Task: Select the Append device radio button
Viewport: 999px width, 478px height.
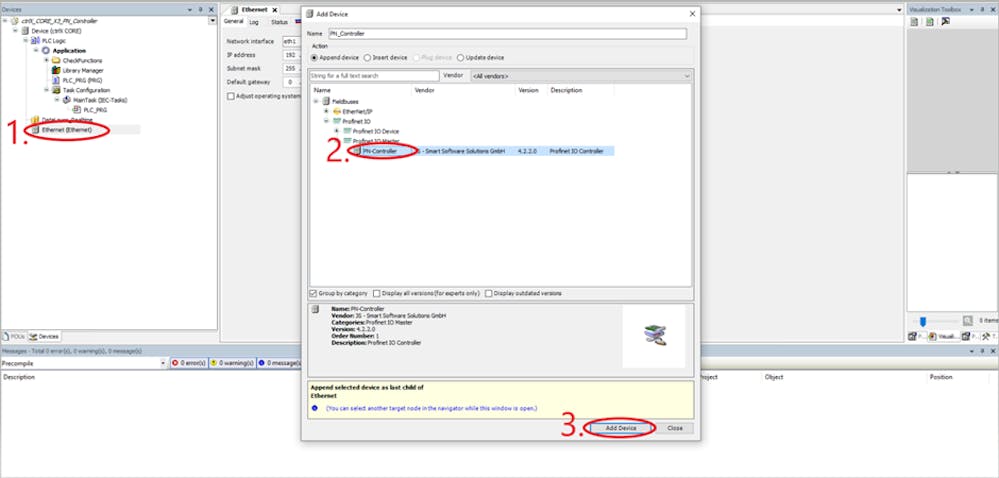Action: point(314,57)
